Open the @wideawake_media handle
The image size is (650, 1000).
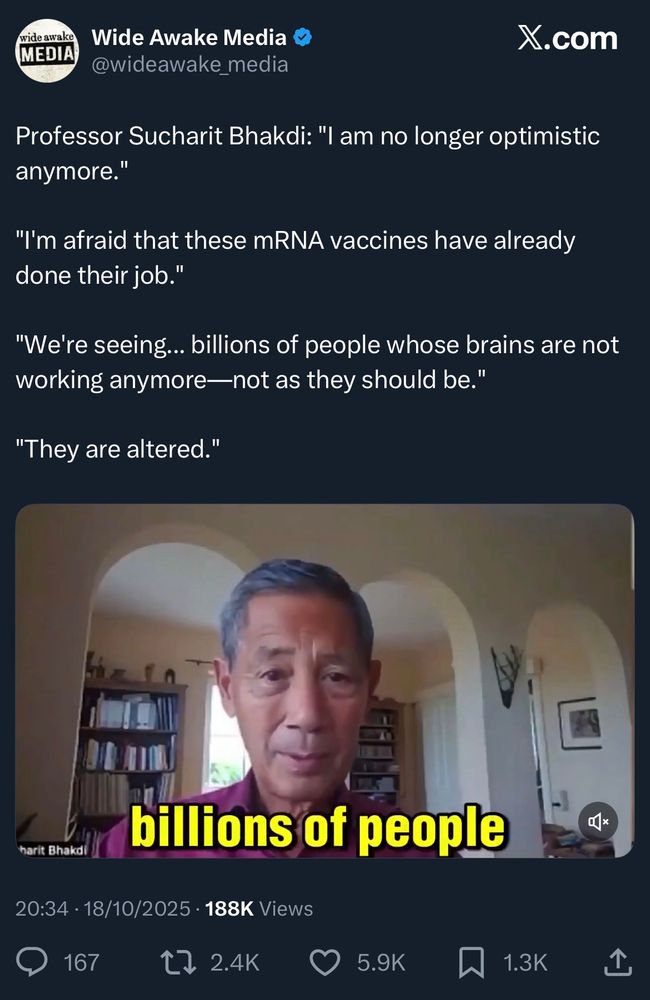pos(190,64)
